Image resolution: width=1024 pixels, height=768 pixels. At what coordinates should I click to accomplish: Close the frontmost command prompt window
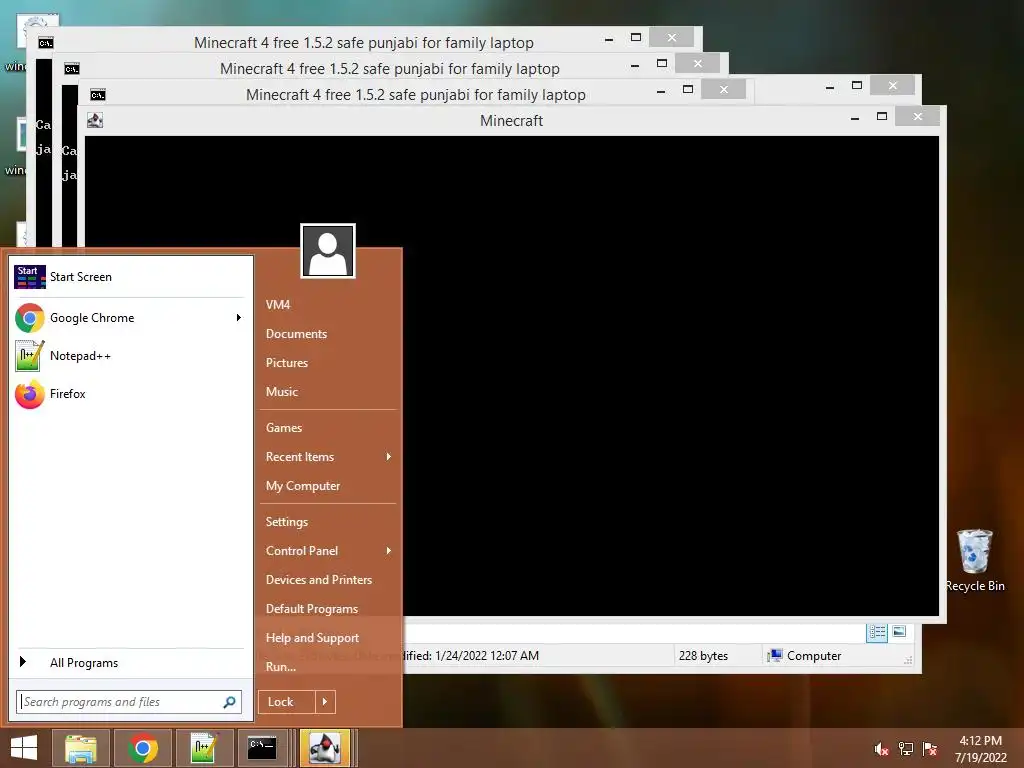click(724, 89)
